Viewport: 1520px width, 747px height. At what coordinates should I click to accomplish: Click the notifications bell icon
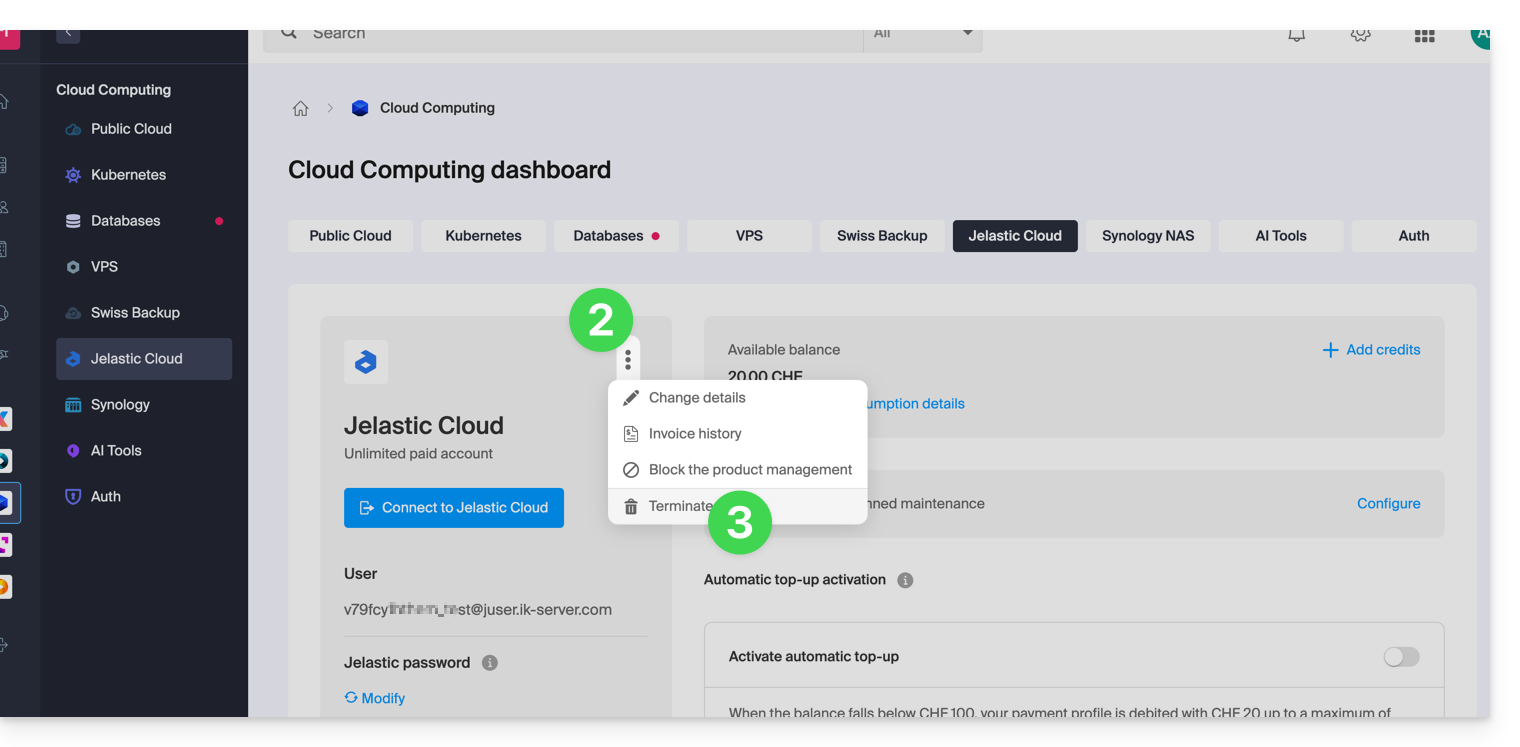(x=1296, y=35)
